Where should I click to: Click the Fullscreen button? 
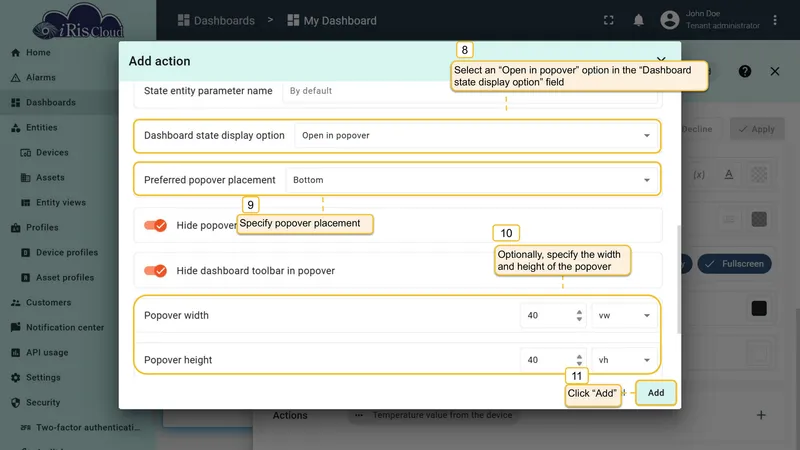[x=734, y=264]
